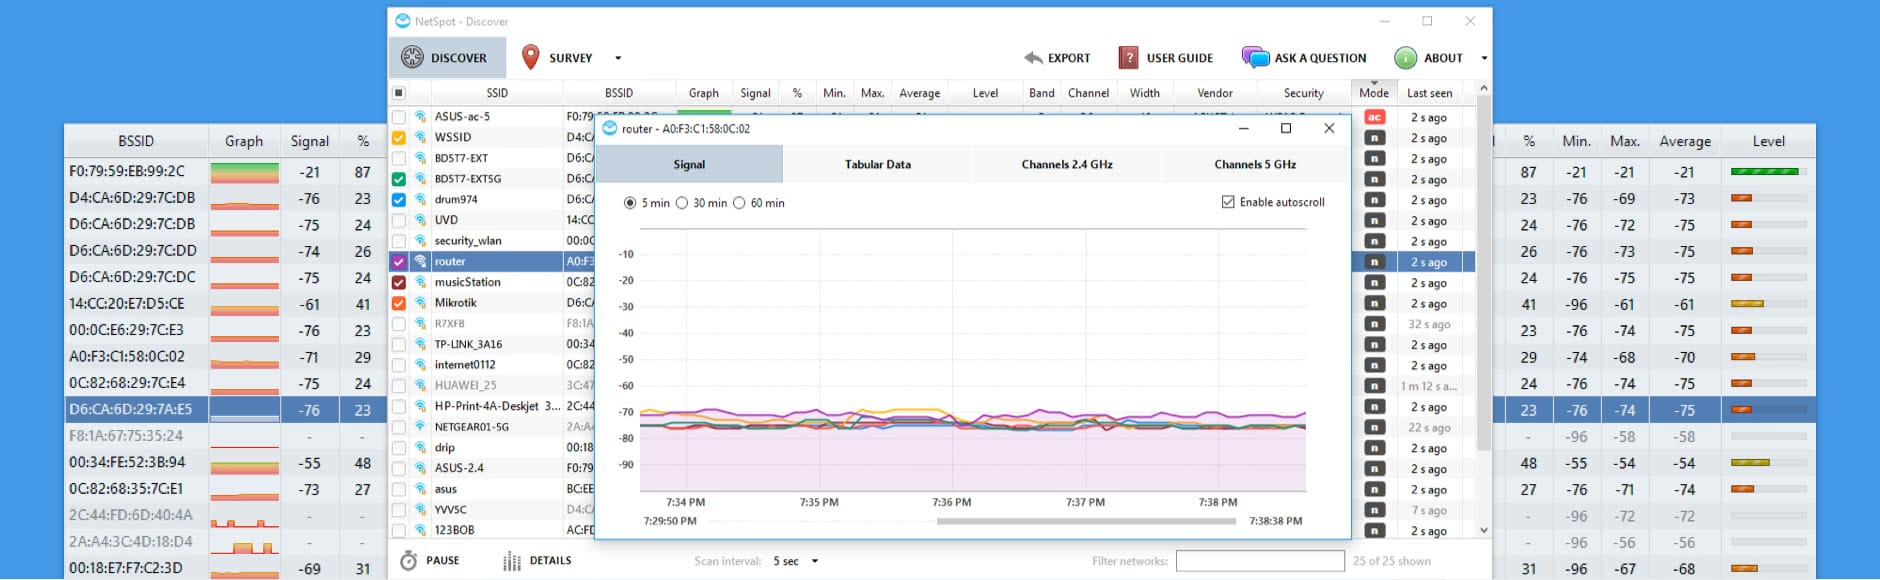This screenshot has width=1880, height=580.
Task: Click the ac mode badge in first row
Action: pos(1374,117)
